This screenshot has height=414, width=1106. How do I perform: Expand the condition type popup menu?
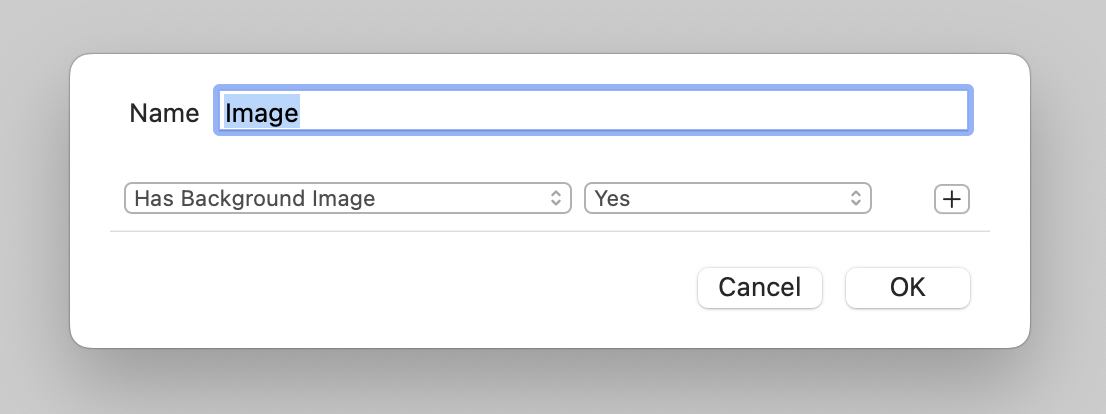(x=347, y=198)
